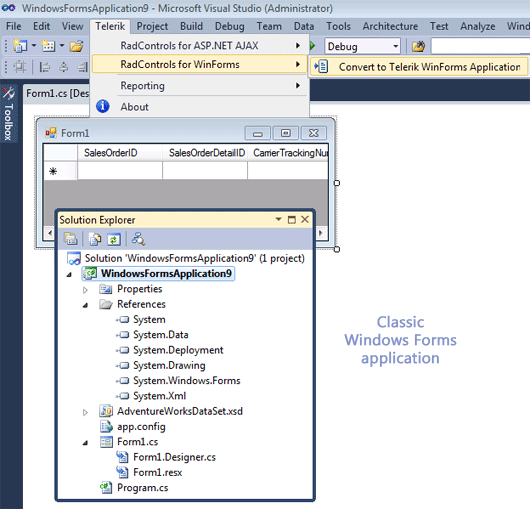Open the Test menu
This screenshot has width=530, height=509.
point(439,26)
